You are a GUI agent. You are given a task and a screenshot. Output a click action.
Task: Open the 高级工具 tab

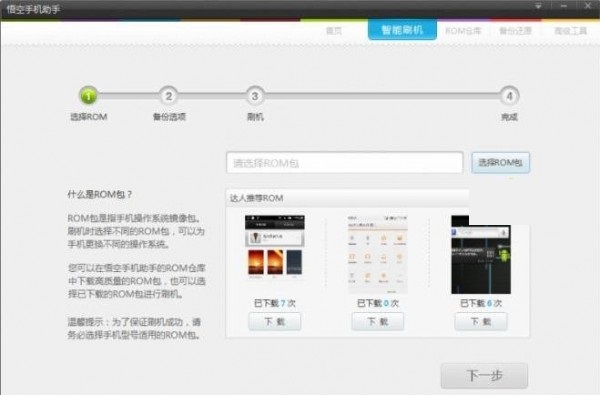click(x=571, y=31)
